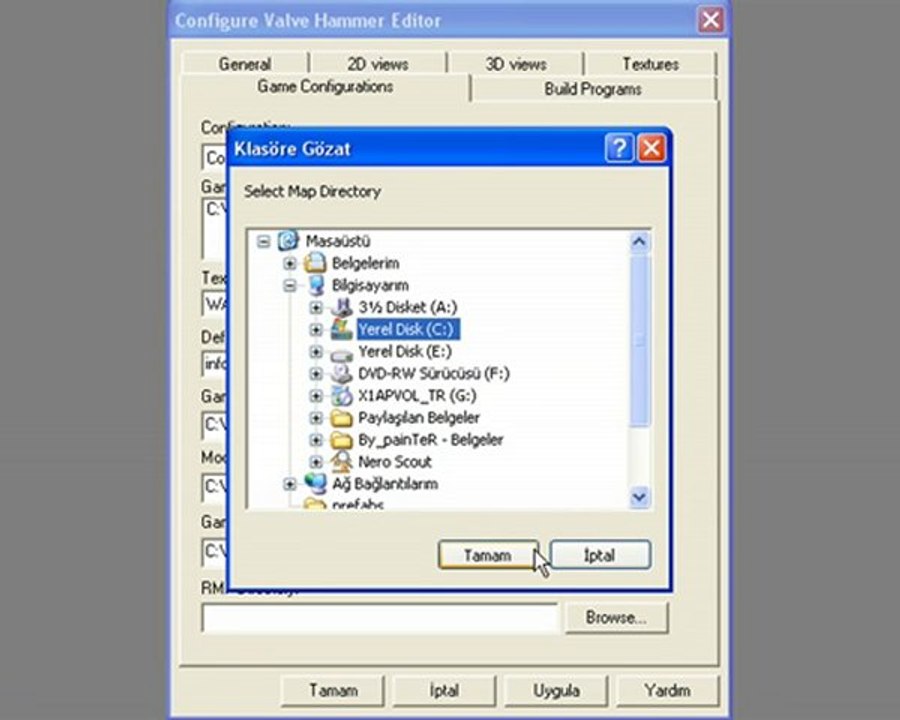Expand the 3½ Disket (A:) node
The height and width of the screenshot is (720, 900).
coord(316,308)
